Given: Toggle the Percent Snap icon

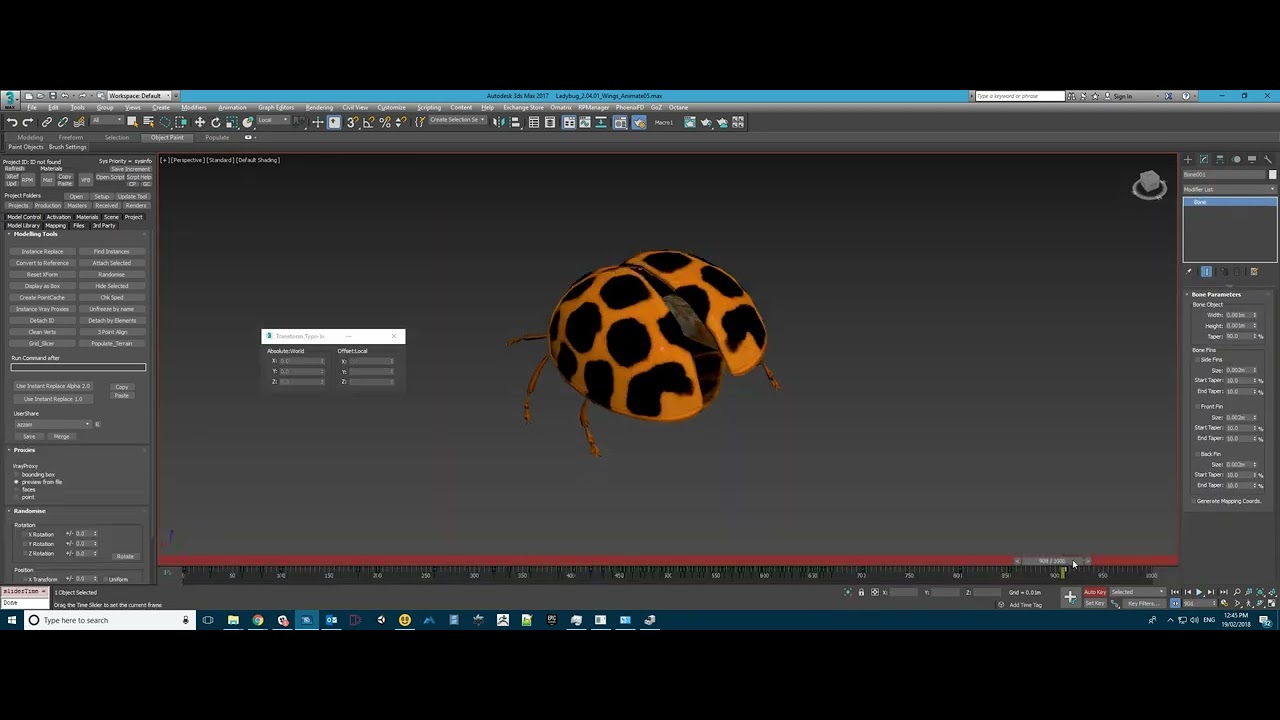Looking at the screenshot, I should click(x=384, y=122).
